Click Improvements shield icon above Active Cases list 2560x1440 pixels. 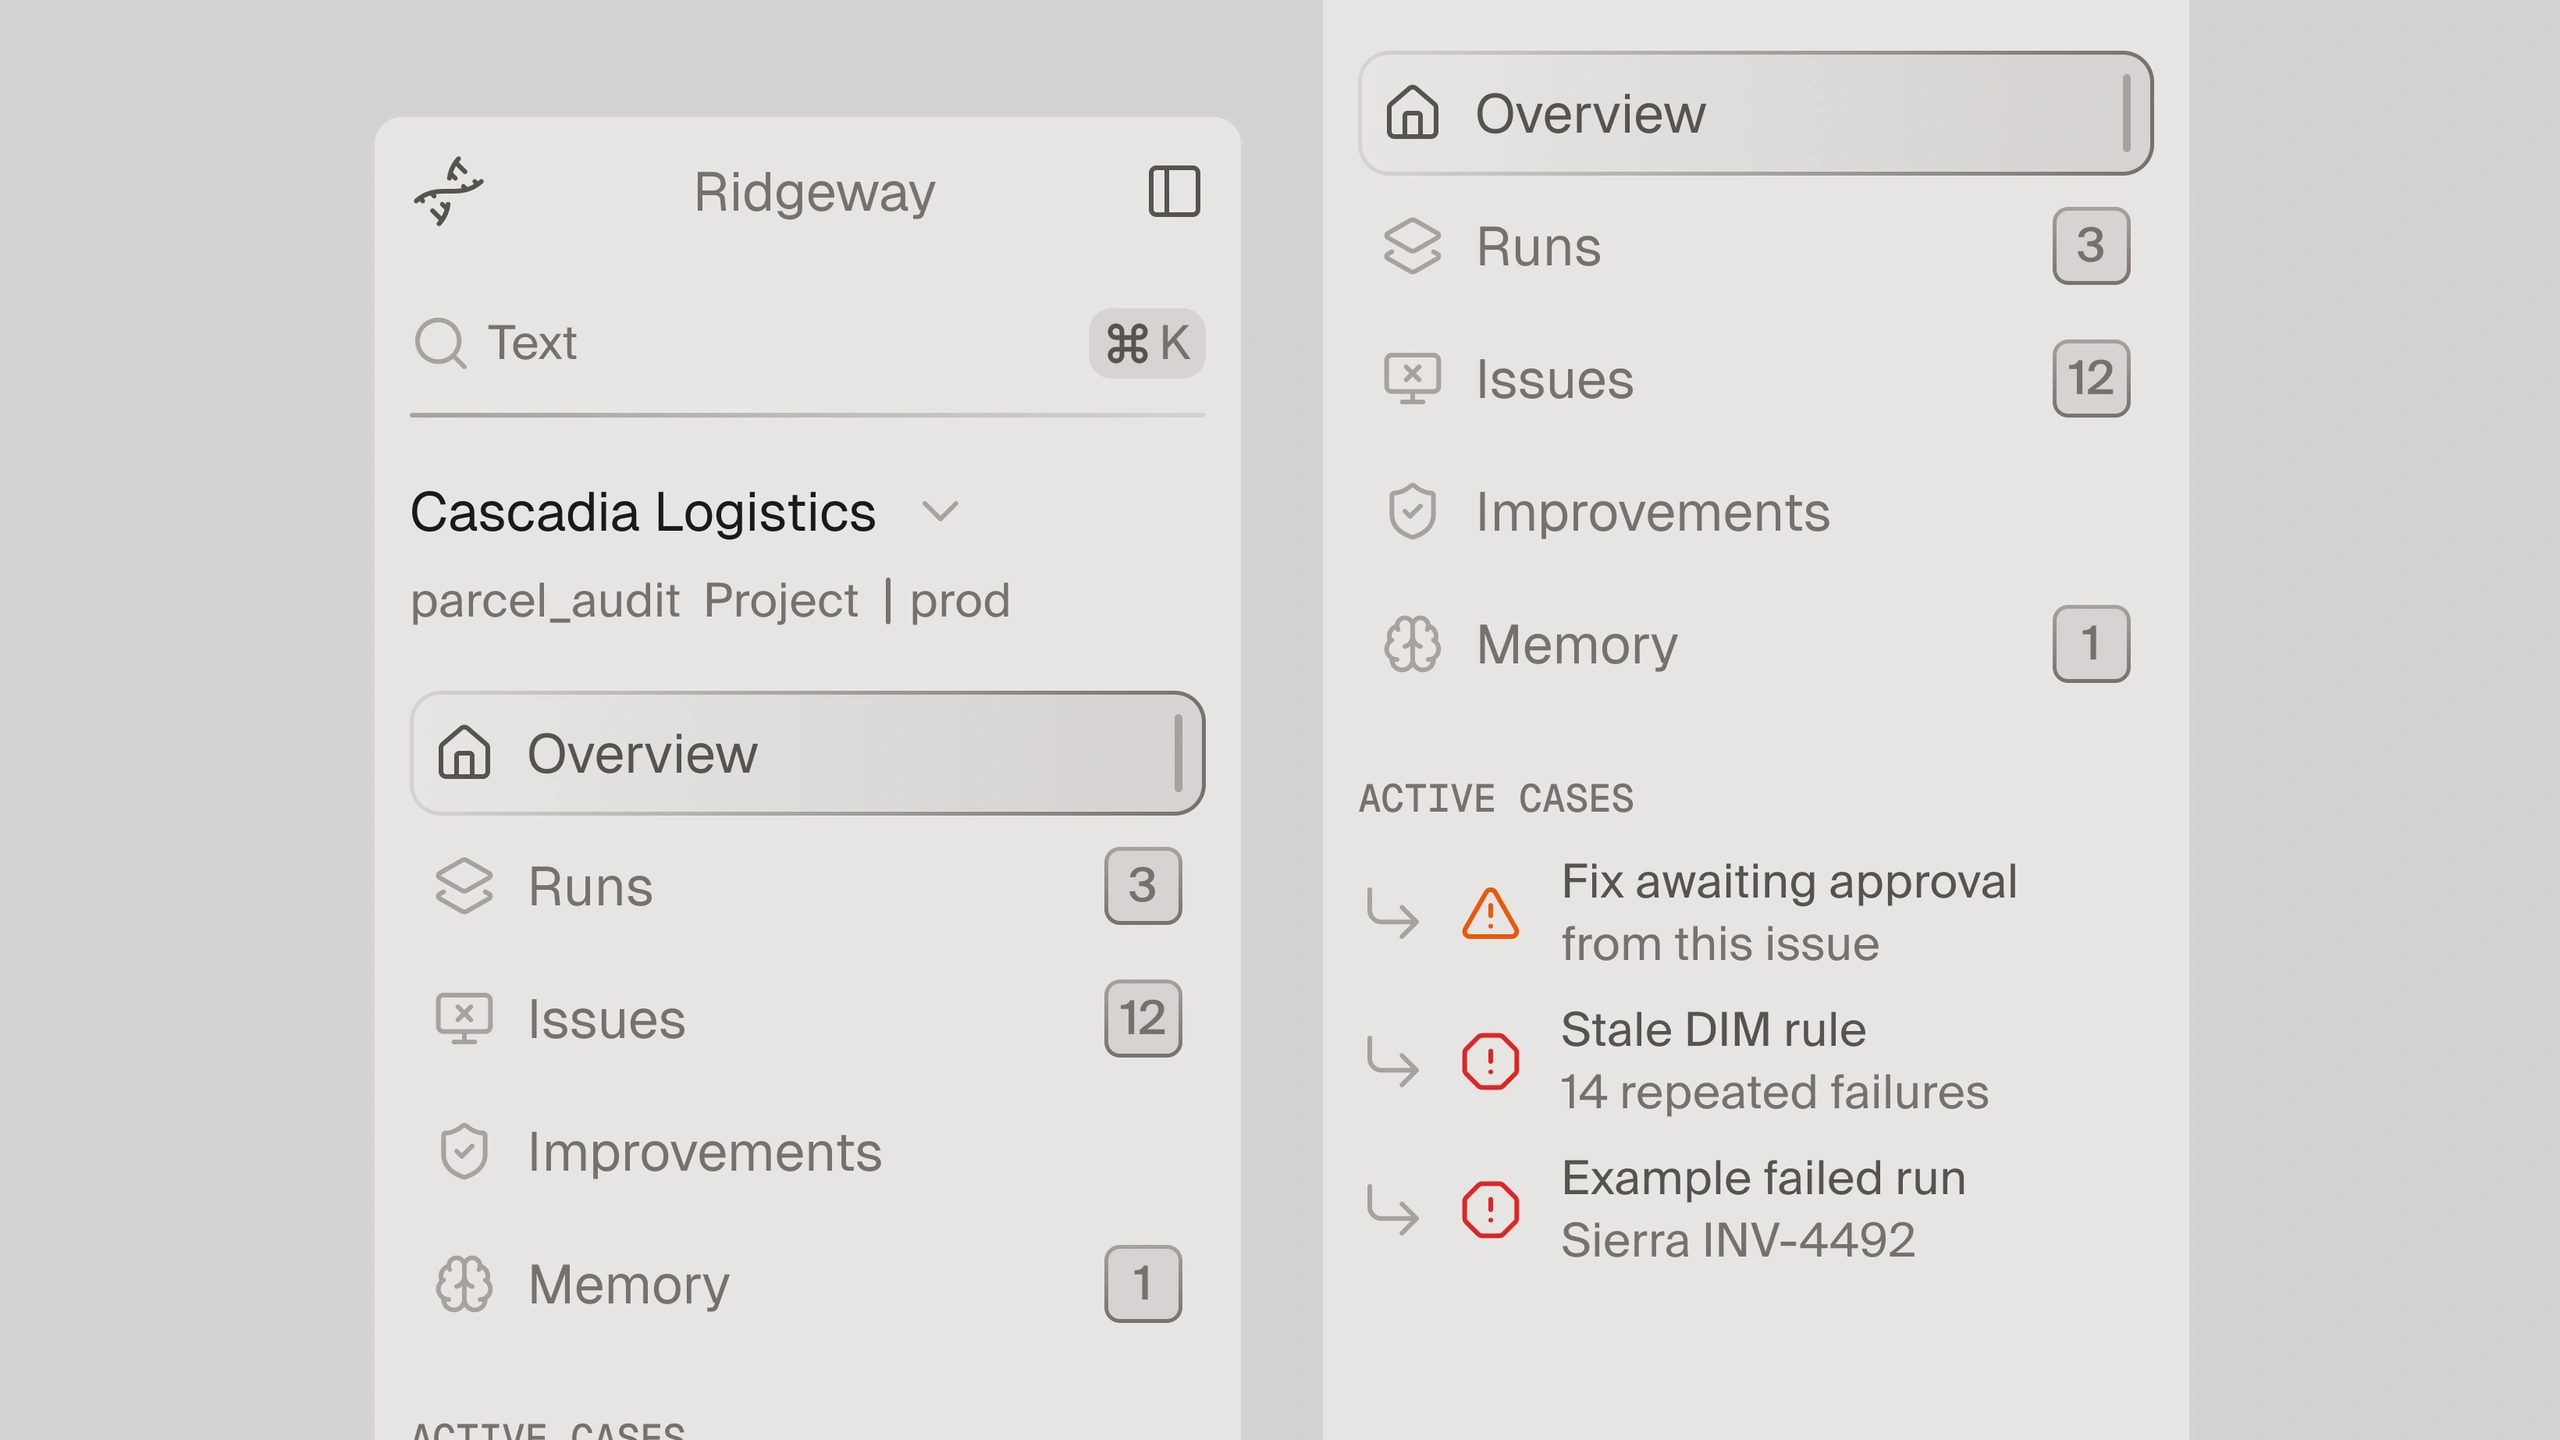click(1412, 512)
